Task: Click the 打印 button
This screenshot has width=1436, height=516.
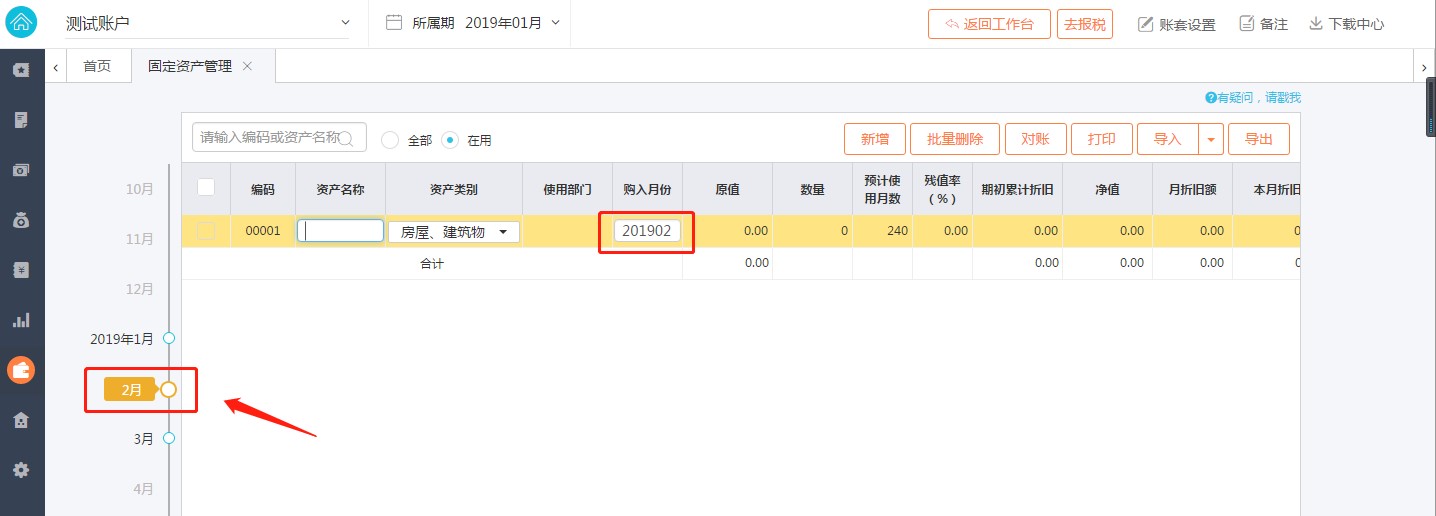Action: pyautogui.click(x=1101, y=139)
